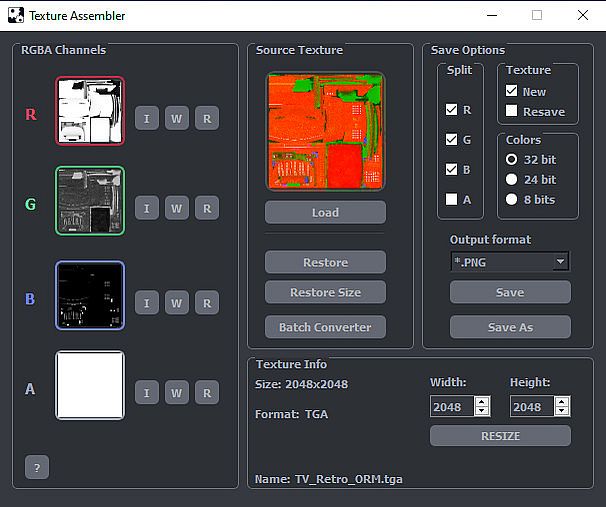This screenshot has width=606, height=507.
Task: Uncheck the R split checkbox
Action: [452, 109]
